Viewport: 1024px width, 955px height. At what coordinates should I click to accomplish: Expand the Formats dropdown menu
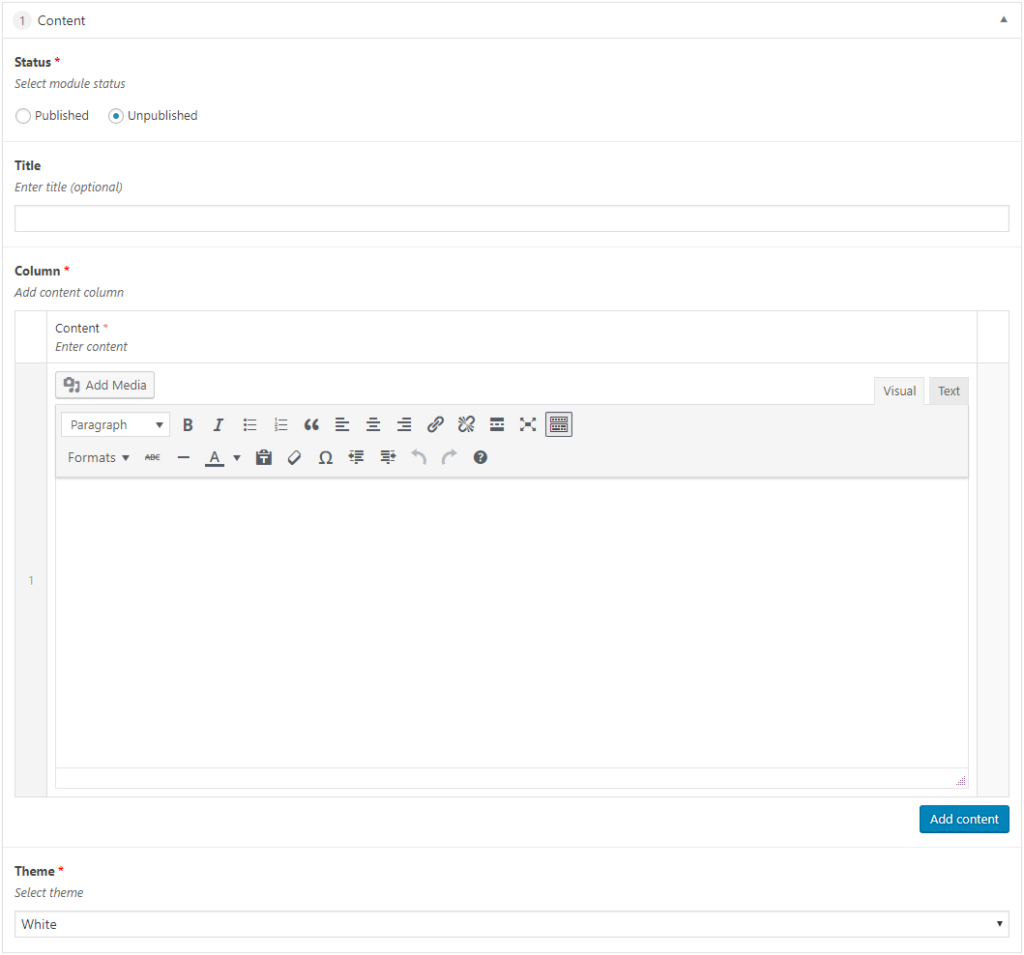point(98,458)
